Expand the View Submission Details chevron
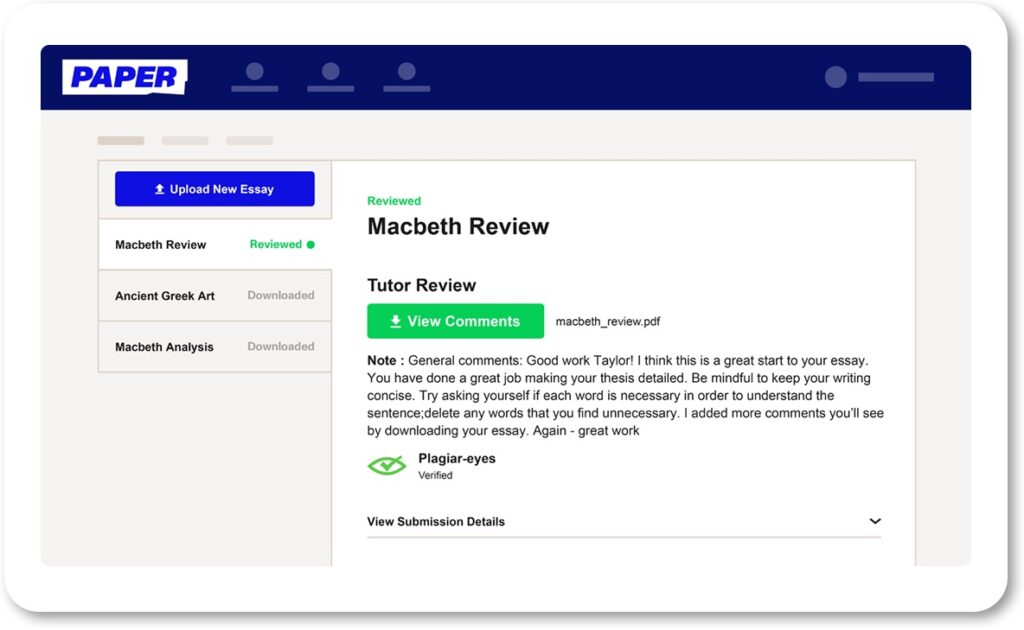1024x630 pixels. pyautogui.click(x=874, y=521)
